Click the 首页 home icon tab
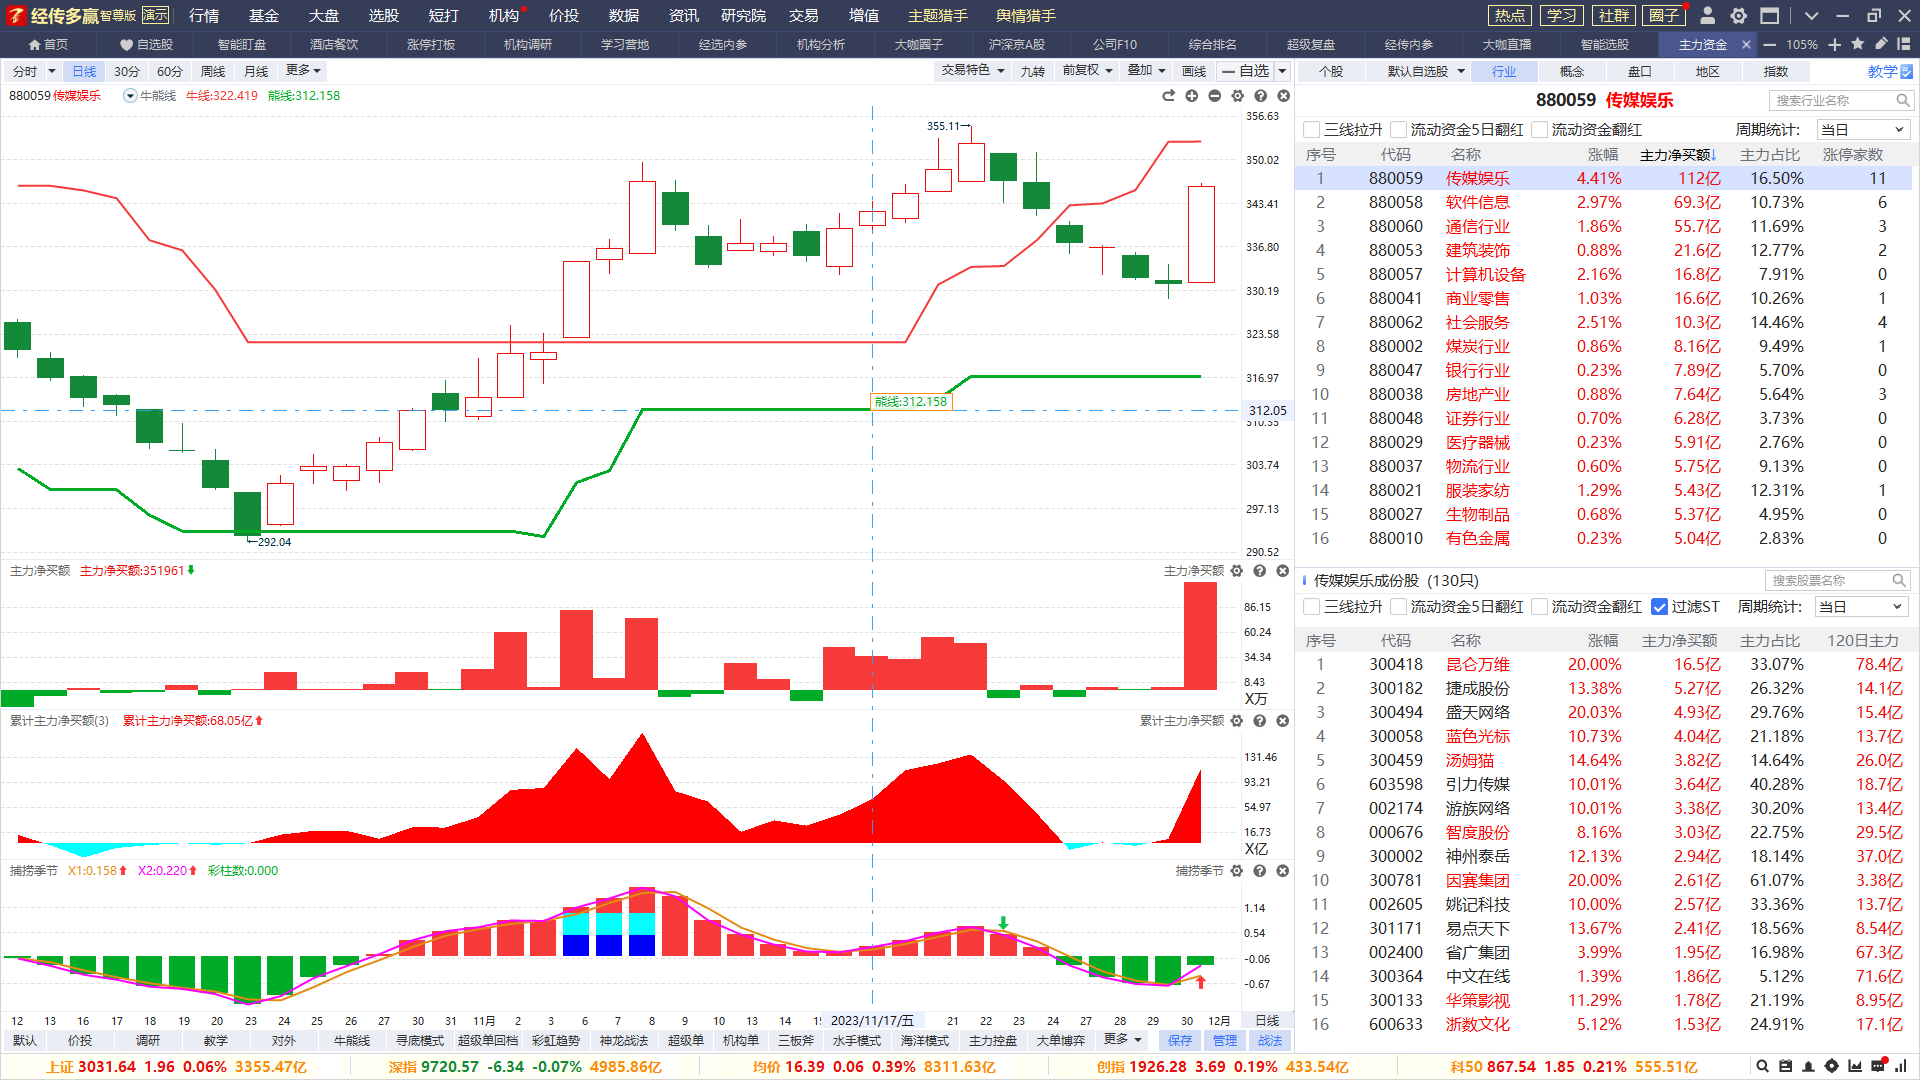Viewport: 1920px width, 1080px height. (48, 45)
